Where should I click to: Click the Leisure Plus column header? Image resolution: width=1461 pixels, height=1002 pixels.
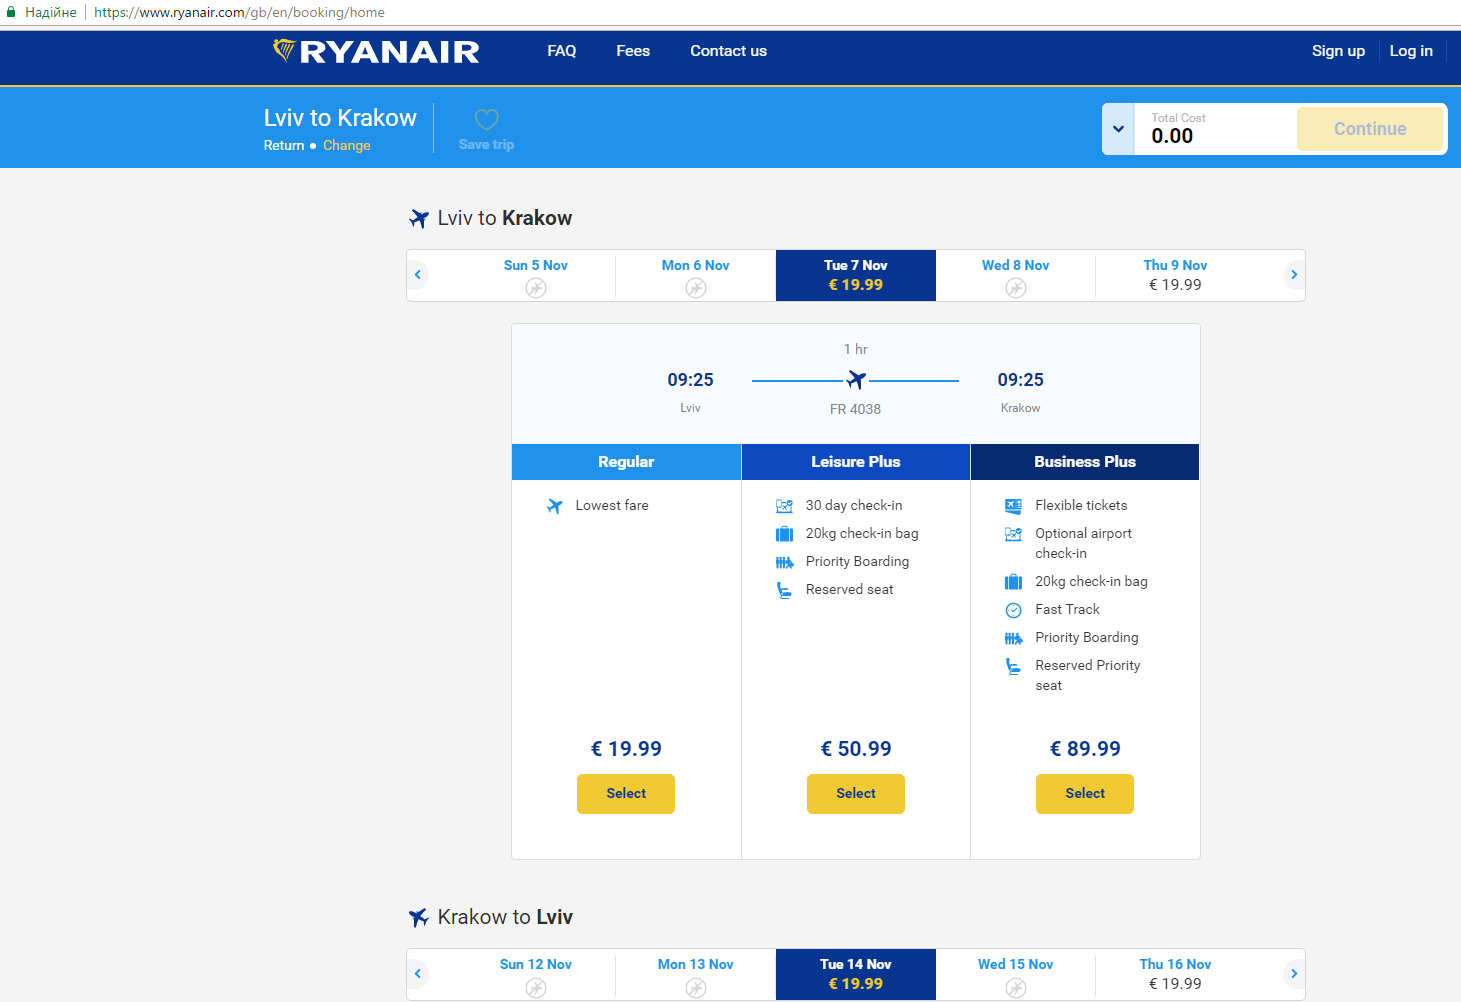tap(856, 462)
